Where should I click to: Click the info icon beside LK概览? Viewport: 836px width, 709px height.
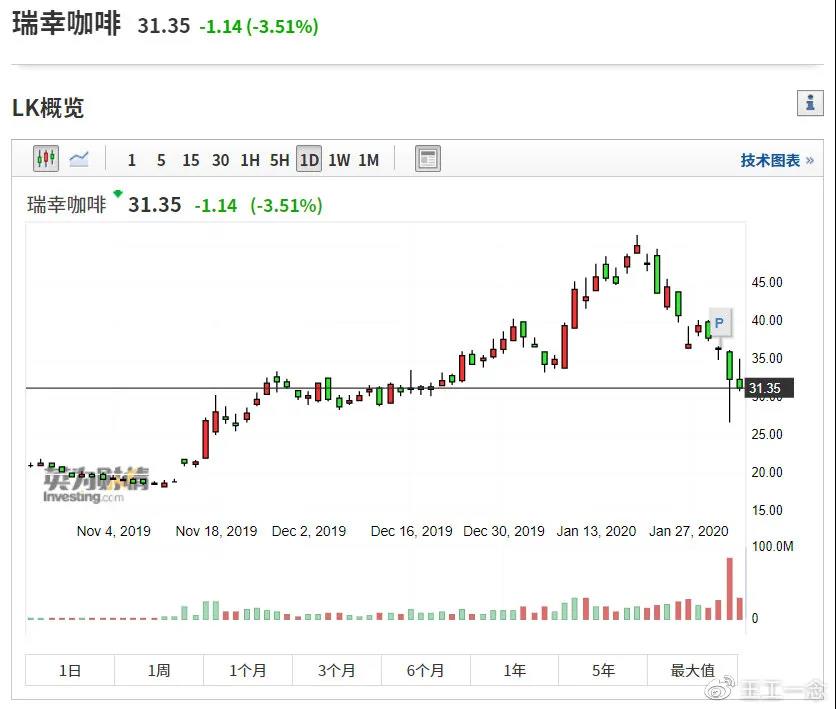tap(809, 103)
